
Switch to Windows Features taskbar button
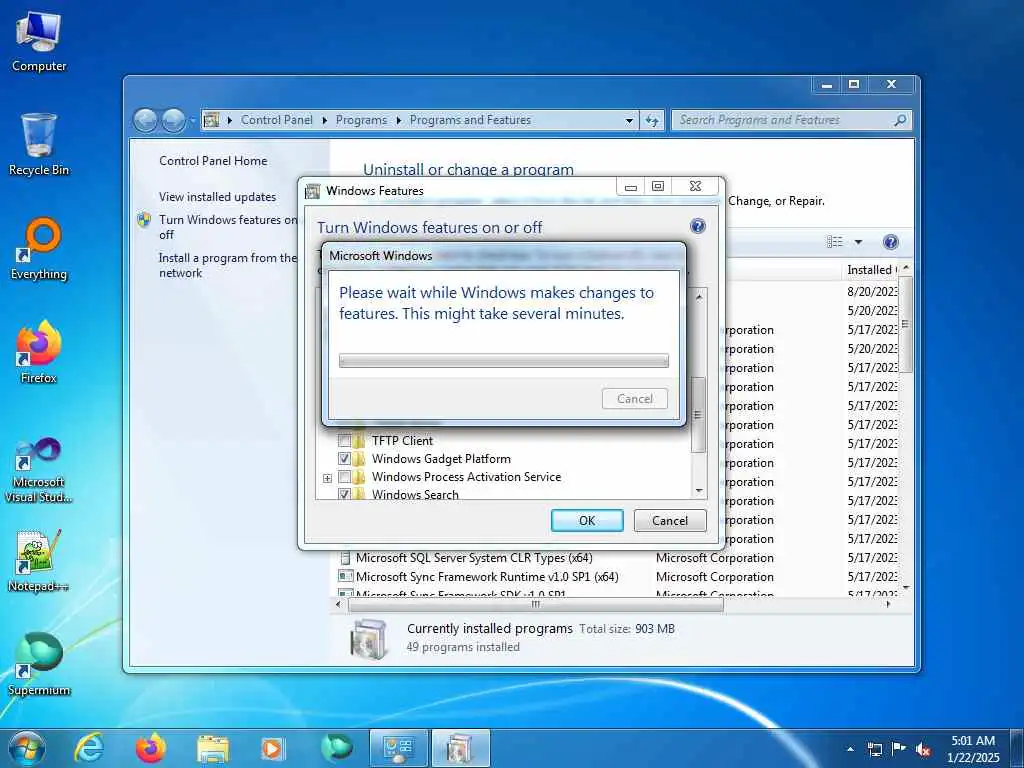click(460, 748)
